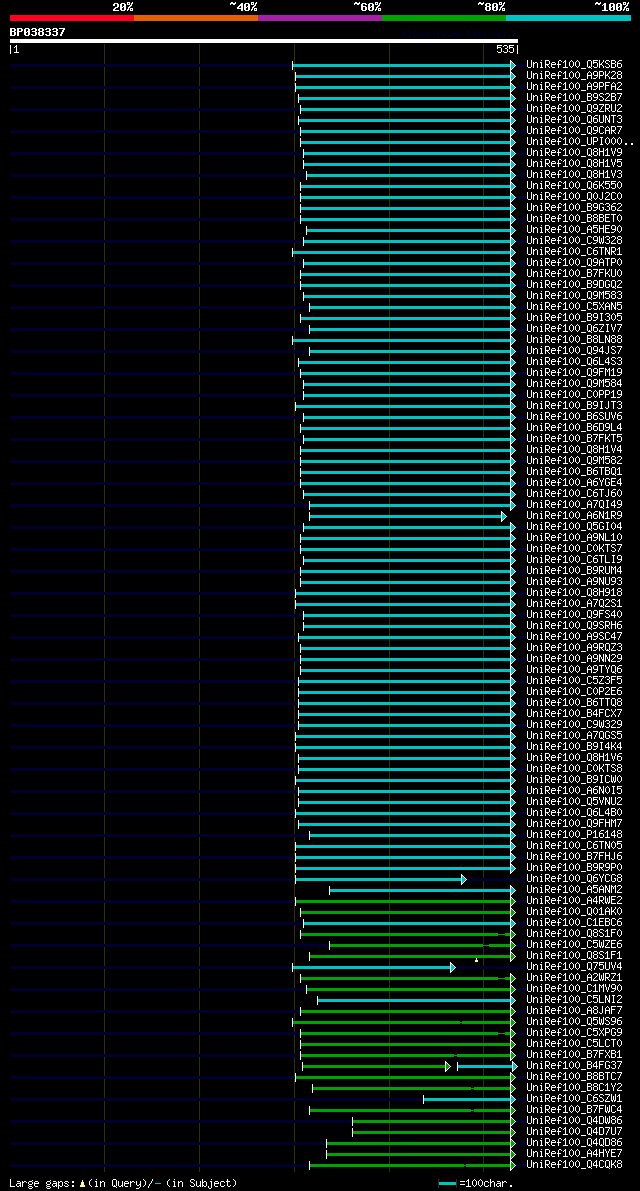Viewport: 640px width, 1191px height.
Task: Open hit UniRef100_A9PK28
Action: (574, 75)
